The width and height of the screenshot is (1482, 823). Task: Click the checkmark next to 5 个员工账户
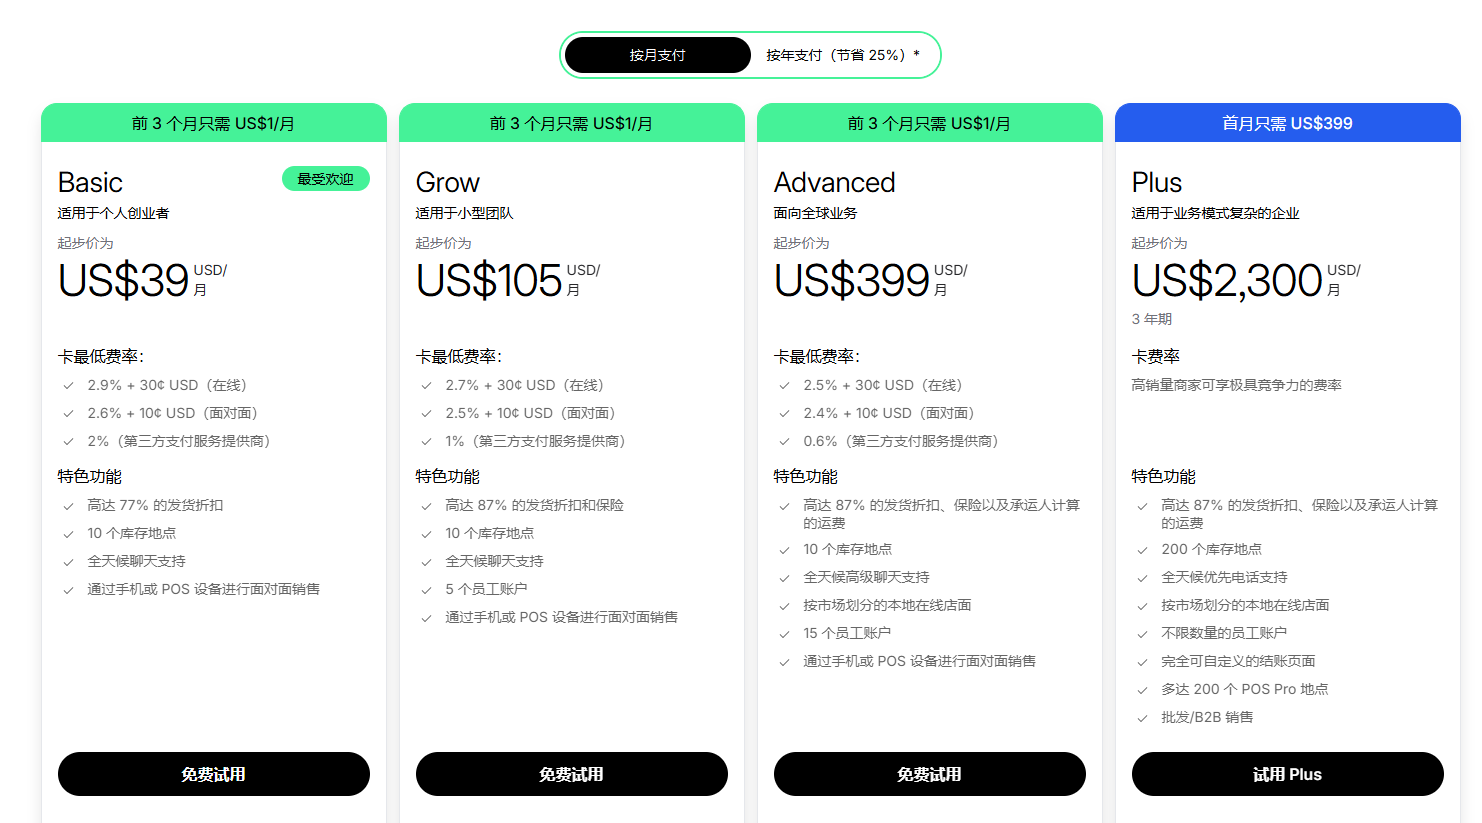point(426,589)
